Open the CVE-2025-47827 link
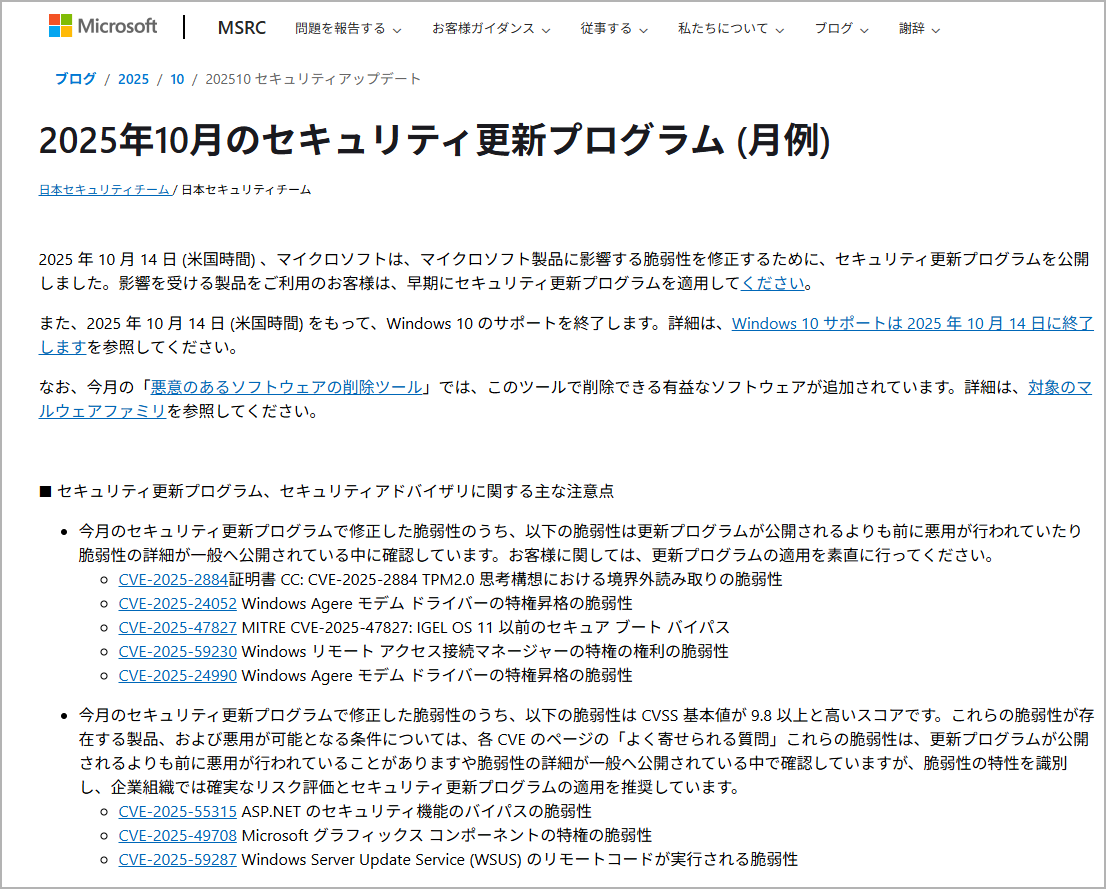Viewport: 1106px width, 889px height. [177, 627]
